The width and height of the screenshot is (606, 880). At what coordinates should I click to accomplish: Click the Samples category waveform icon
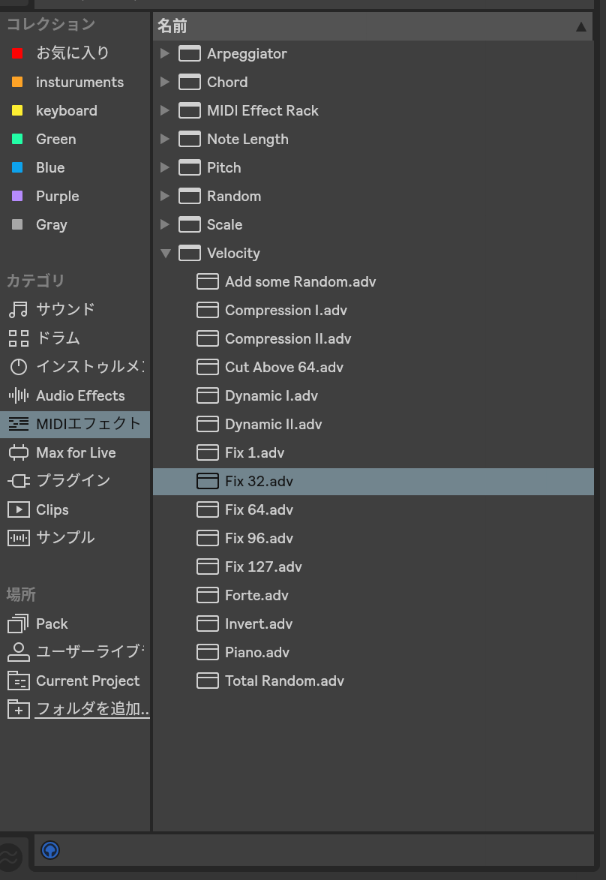[x=18, y=538]
